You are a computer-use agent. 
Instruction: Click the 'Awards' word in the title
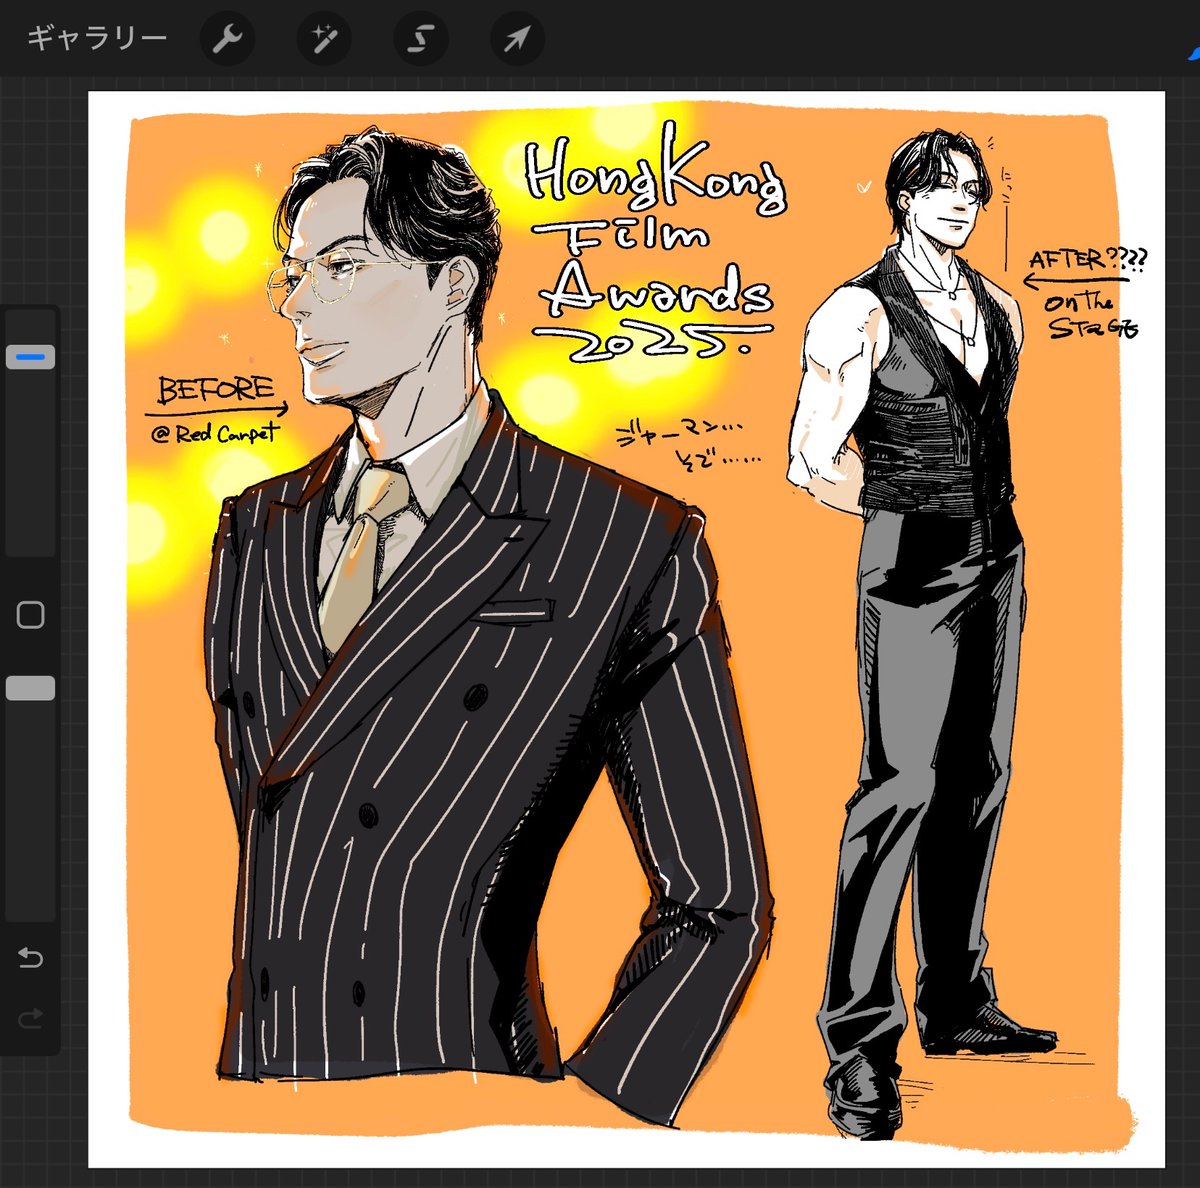(x=657, y=292)
